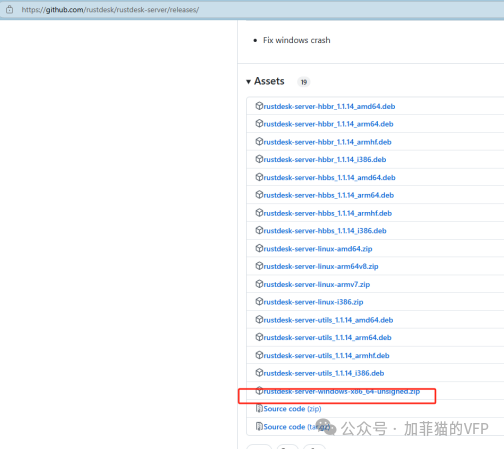504x449 pixels.
Task: Click package icon beside hbbs arm64.deb
Action: coord(259,195)
